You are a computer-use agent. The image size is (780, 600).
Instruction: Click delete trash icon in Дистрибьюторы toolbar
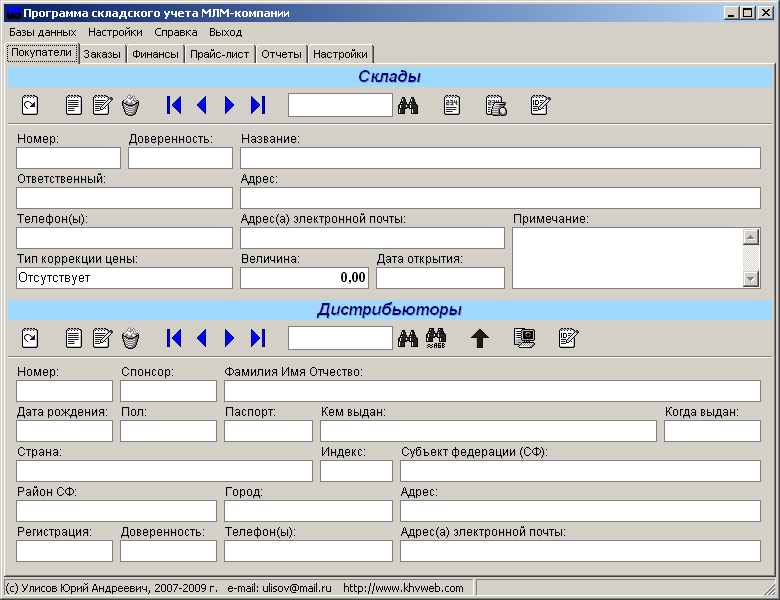(x=130, y=338)
